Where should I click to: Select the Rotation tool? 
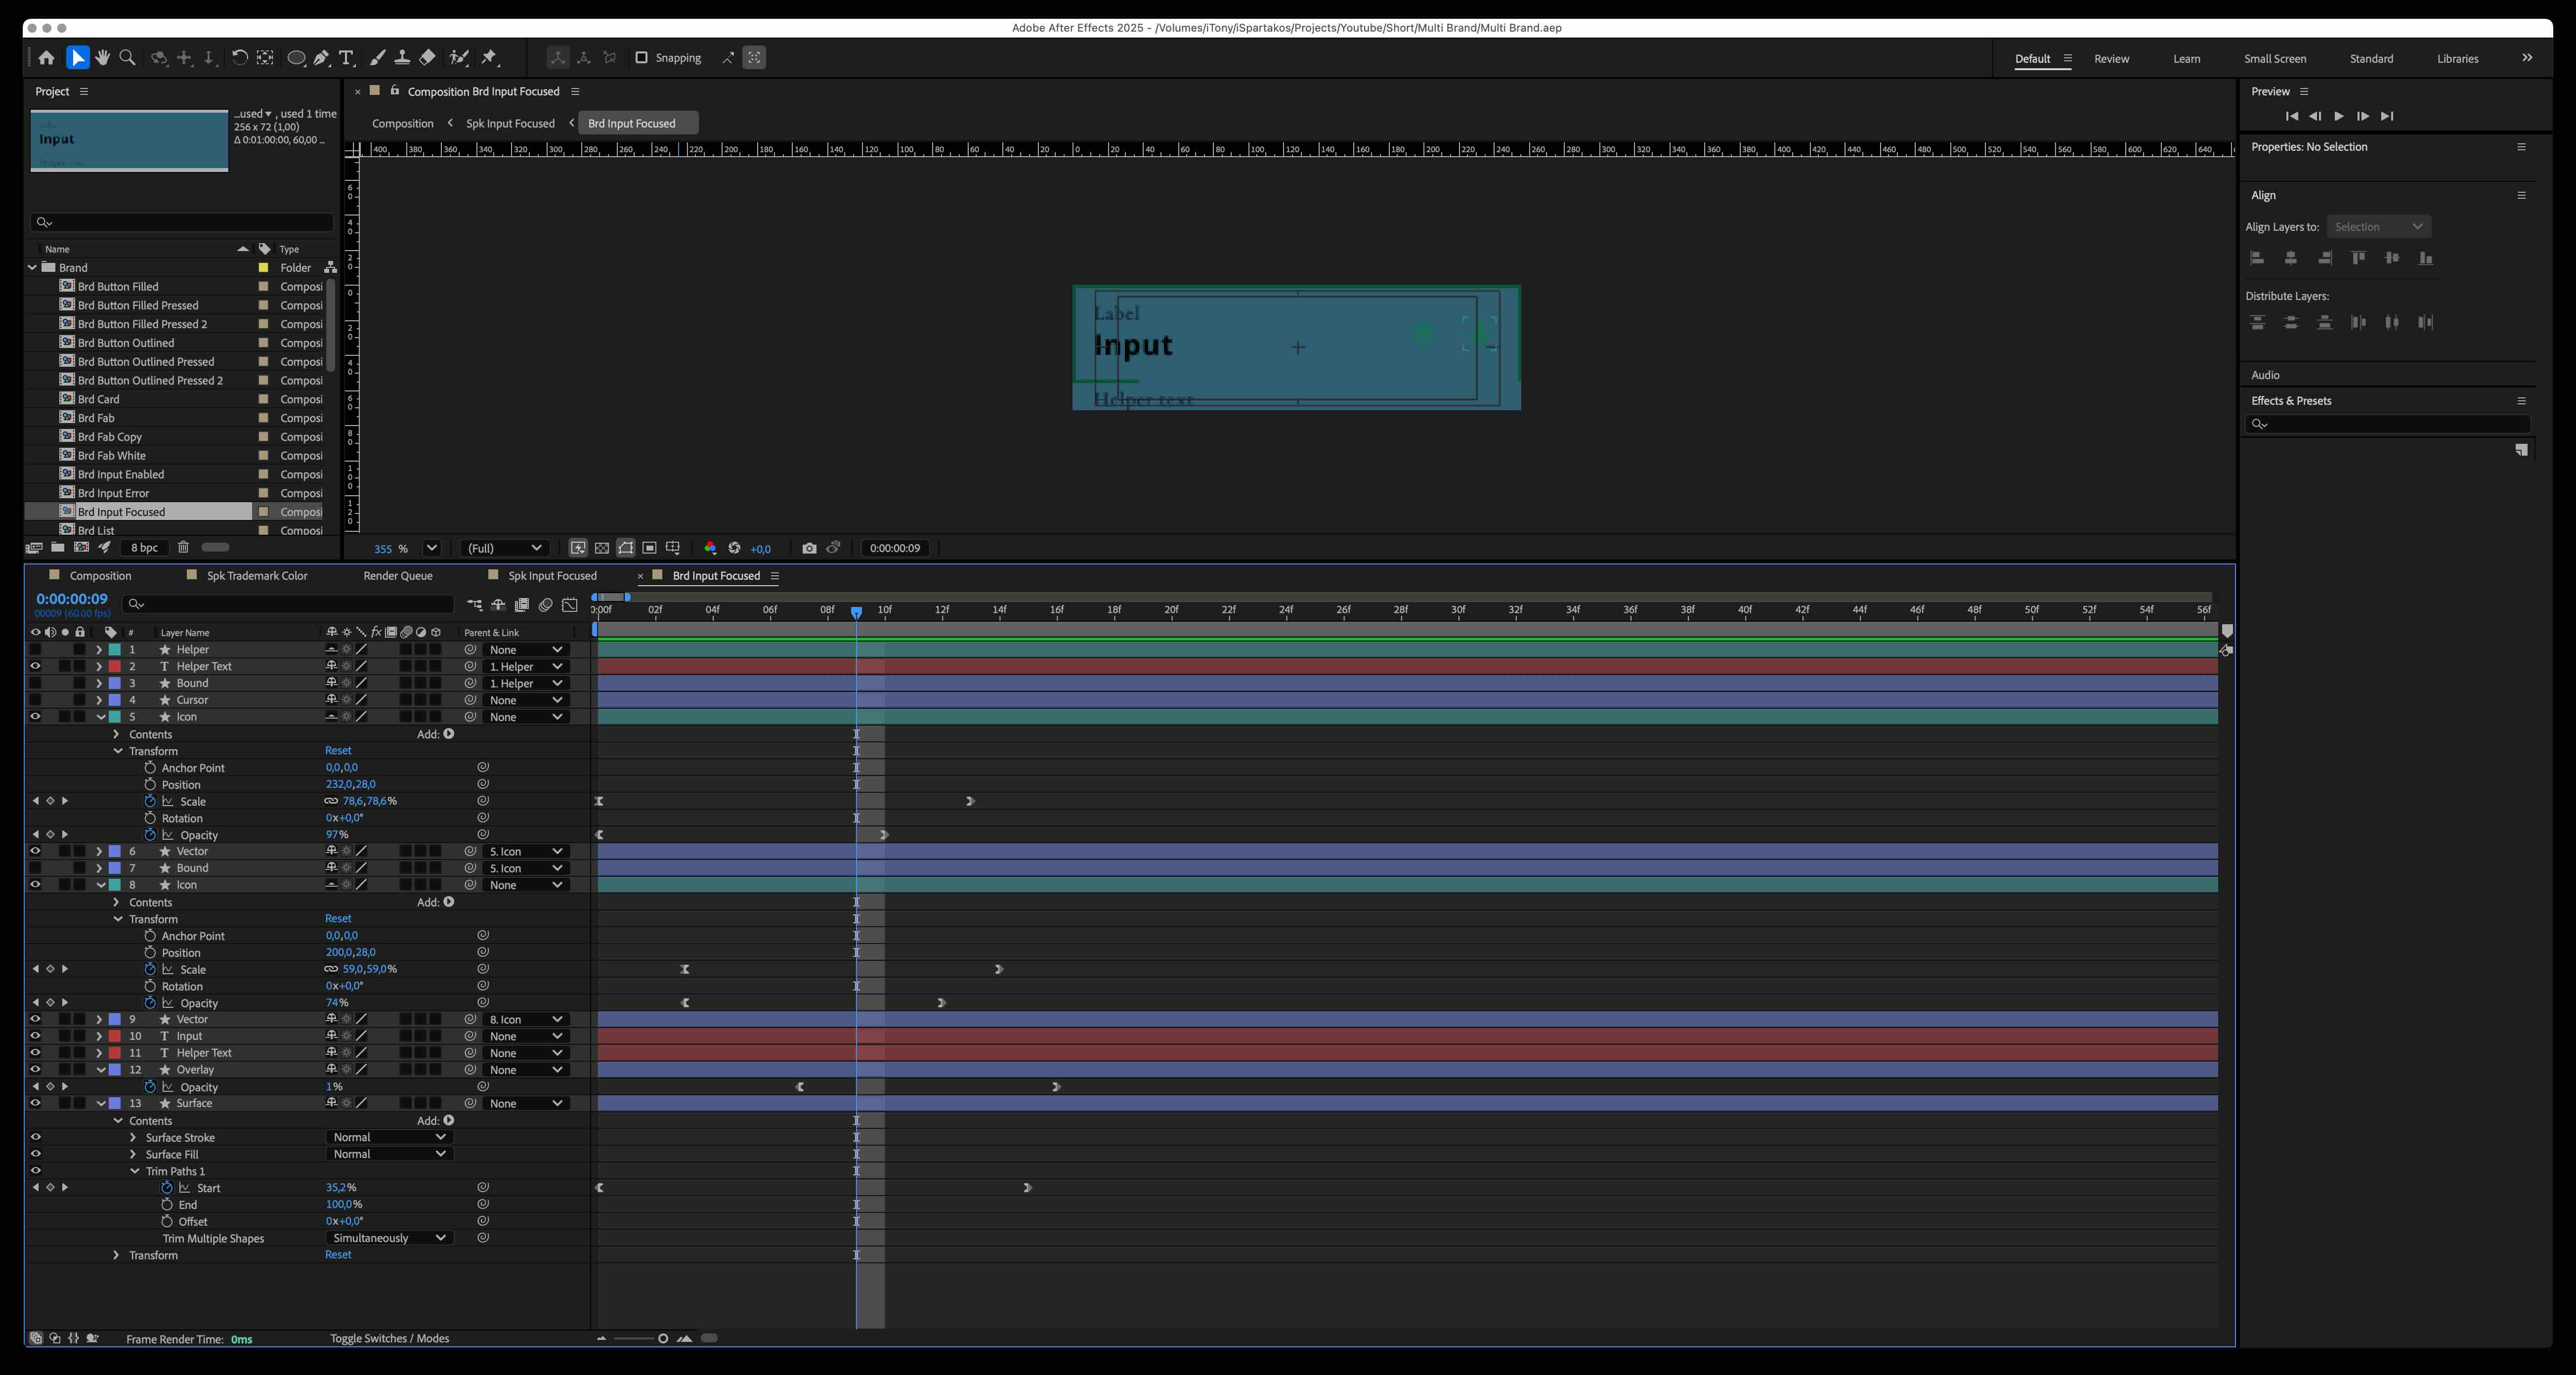(x=240, y=58)
